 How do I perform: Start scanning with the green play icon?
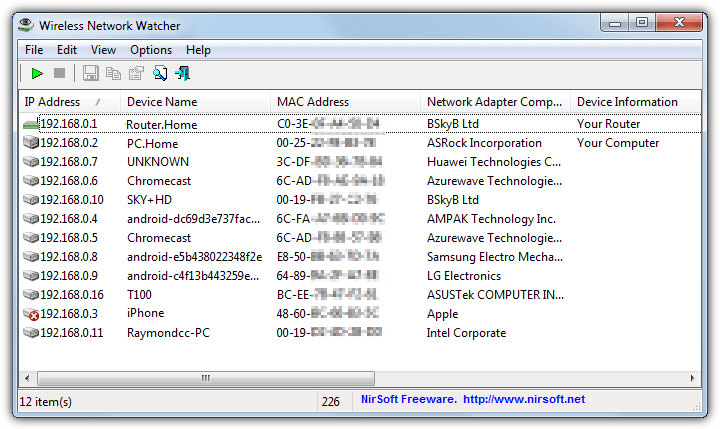[37, 73]
